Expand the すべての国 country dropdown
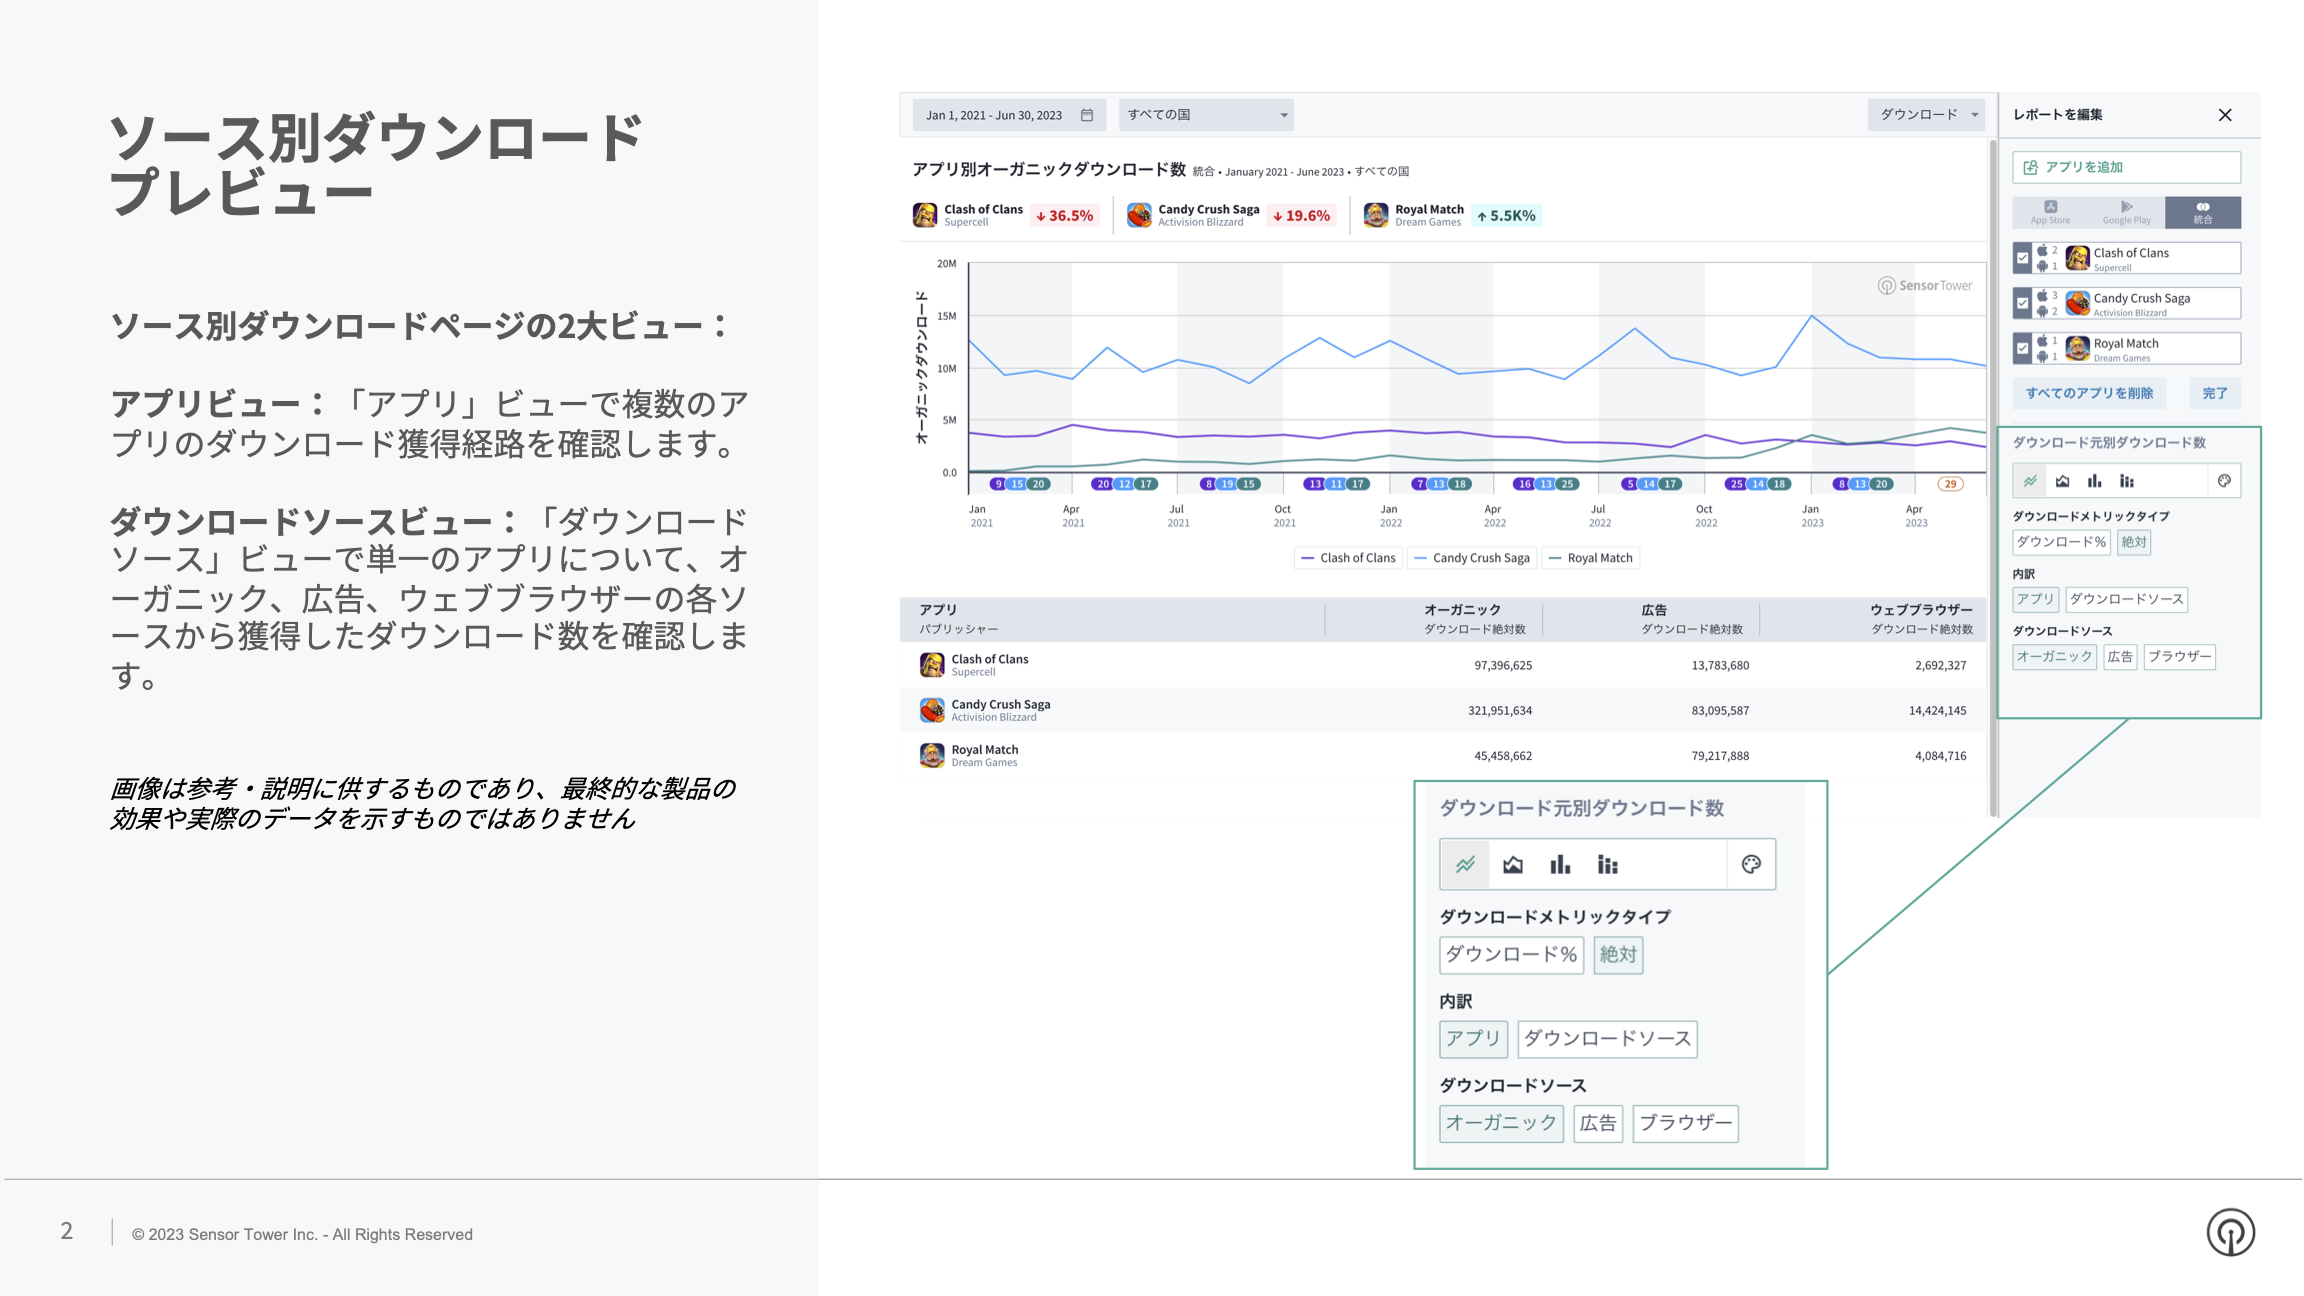 coord(1206,115)
